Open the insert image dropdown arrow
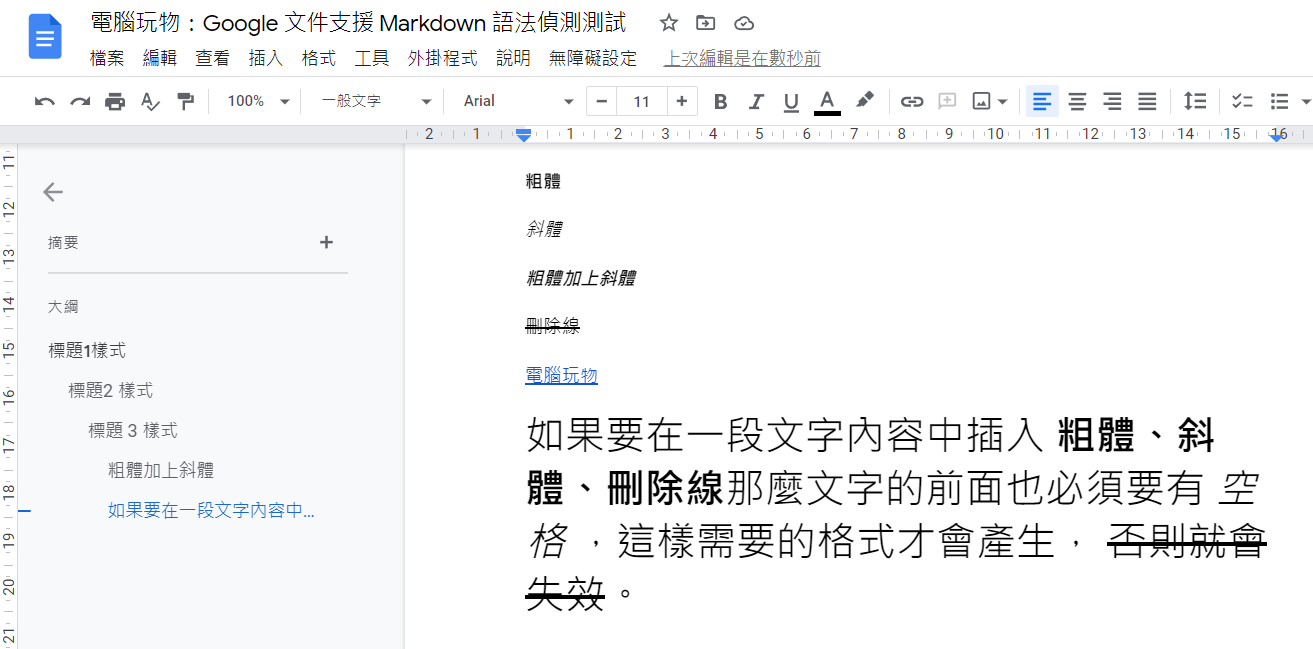This screenshot has height=649, width=1313. [x=1002, y=101]
